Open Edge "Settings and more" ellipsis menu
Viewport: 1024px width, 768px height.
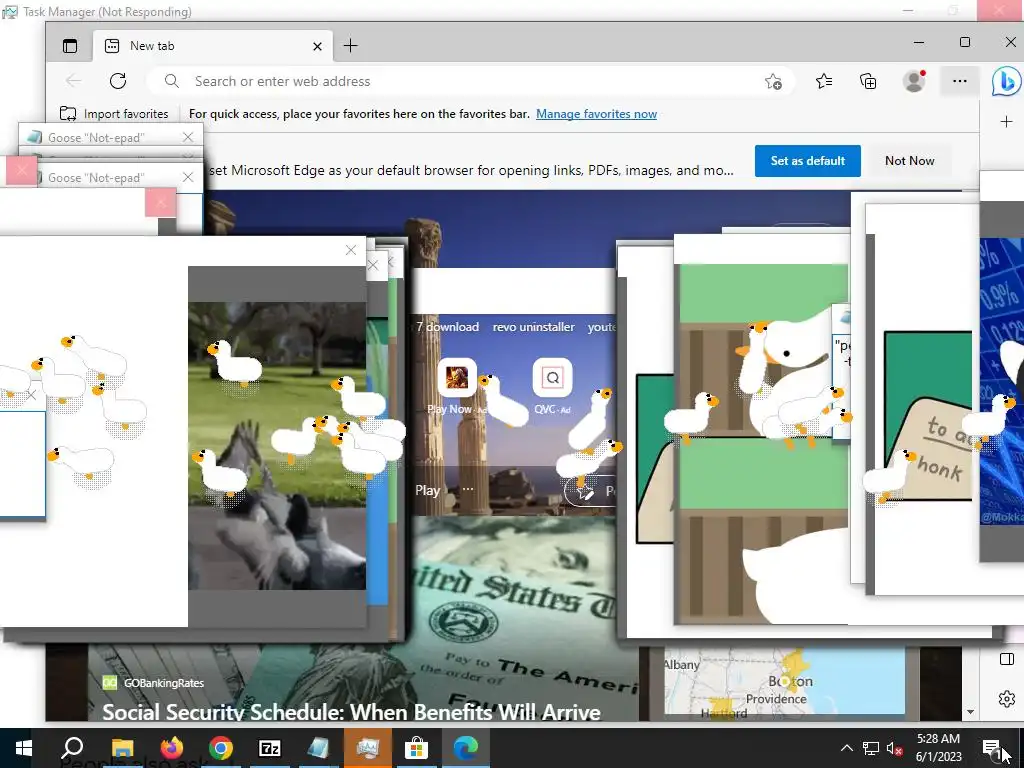point(959,81)
